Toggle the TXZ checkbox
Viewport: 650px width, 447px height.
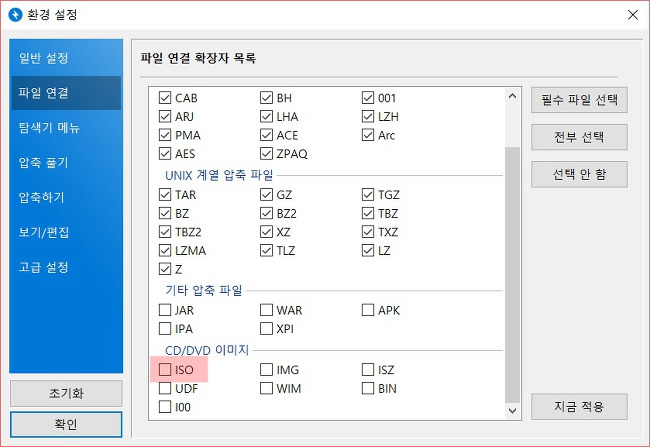point(368,232)
